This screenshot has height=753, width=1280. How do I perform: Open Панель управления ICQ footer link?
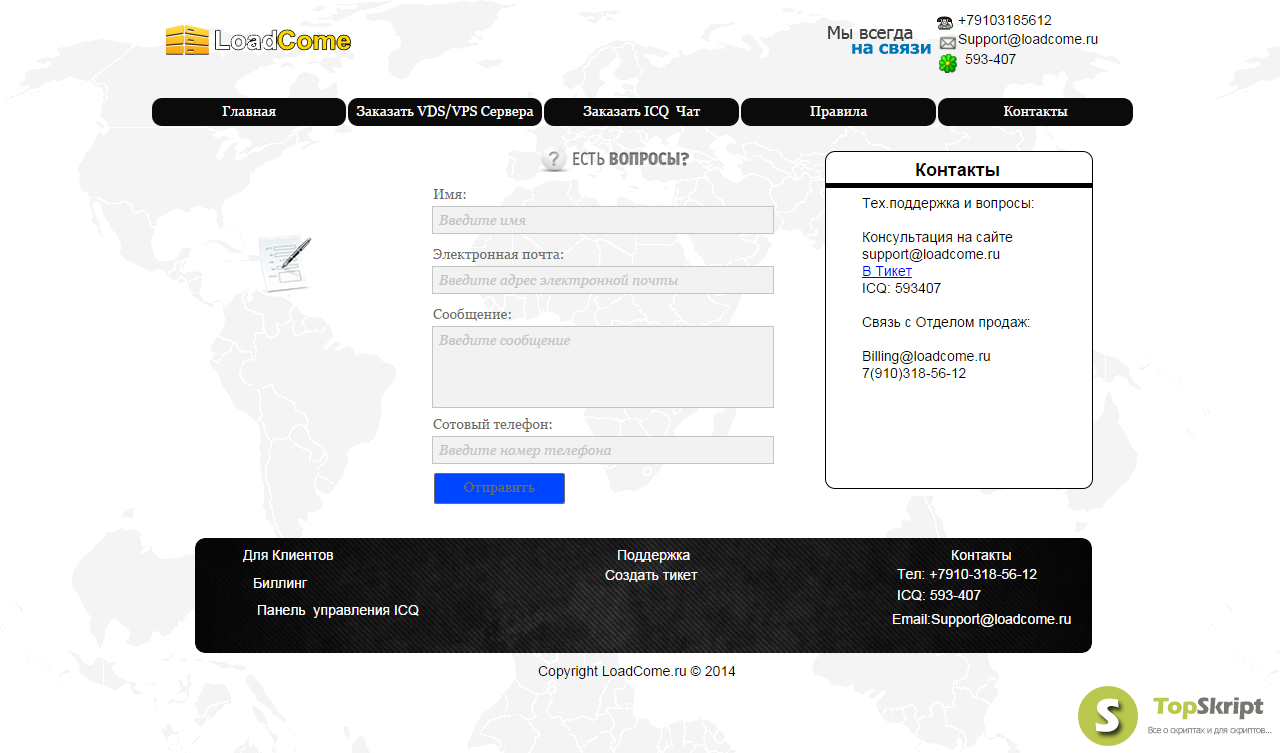click(x=338, y=610)
